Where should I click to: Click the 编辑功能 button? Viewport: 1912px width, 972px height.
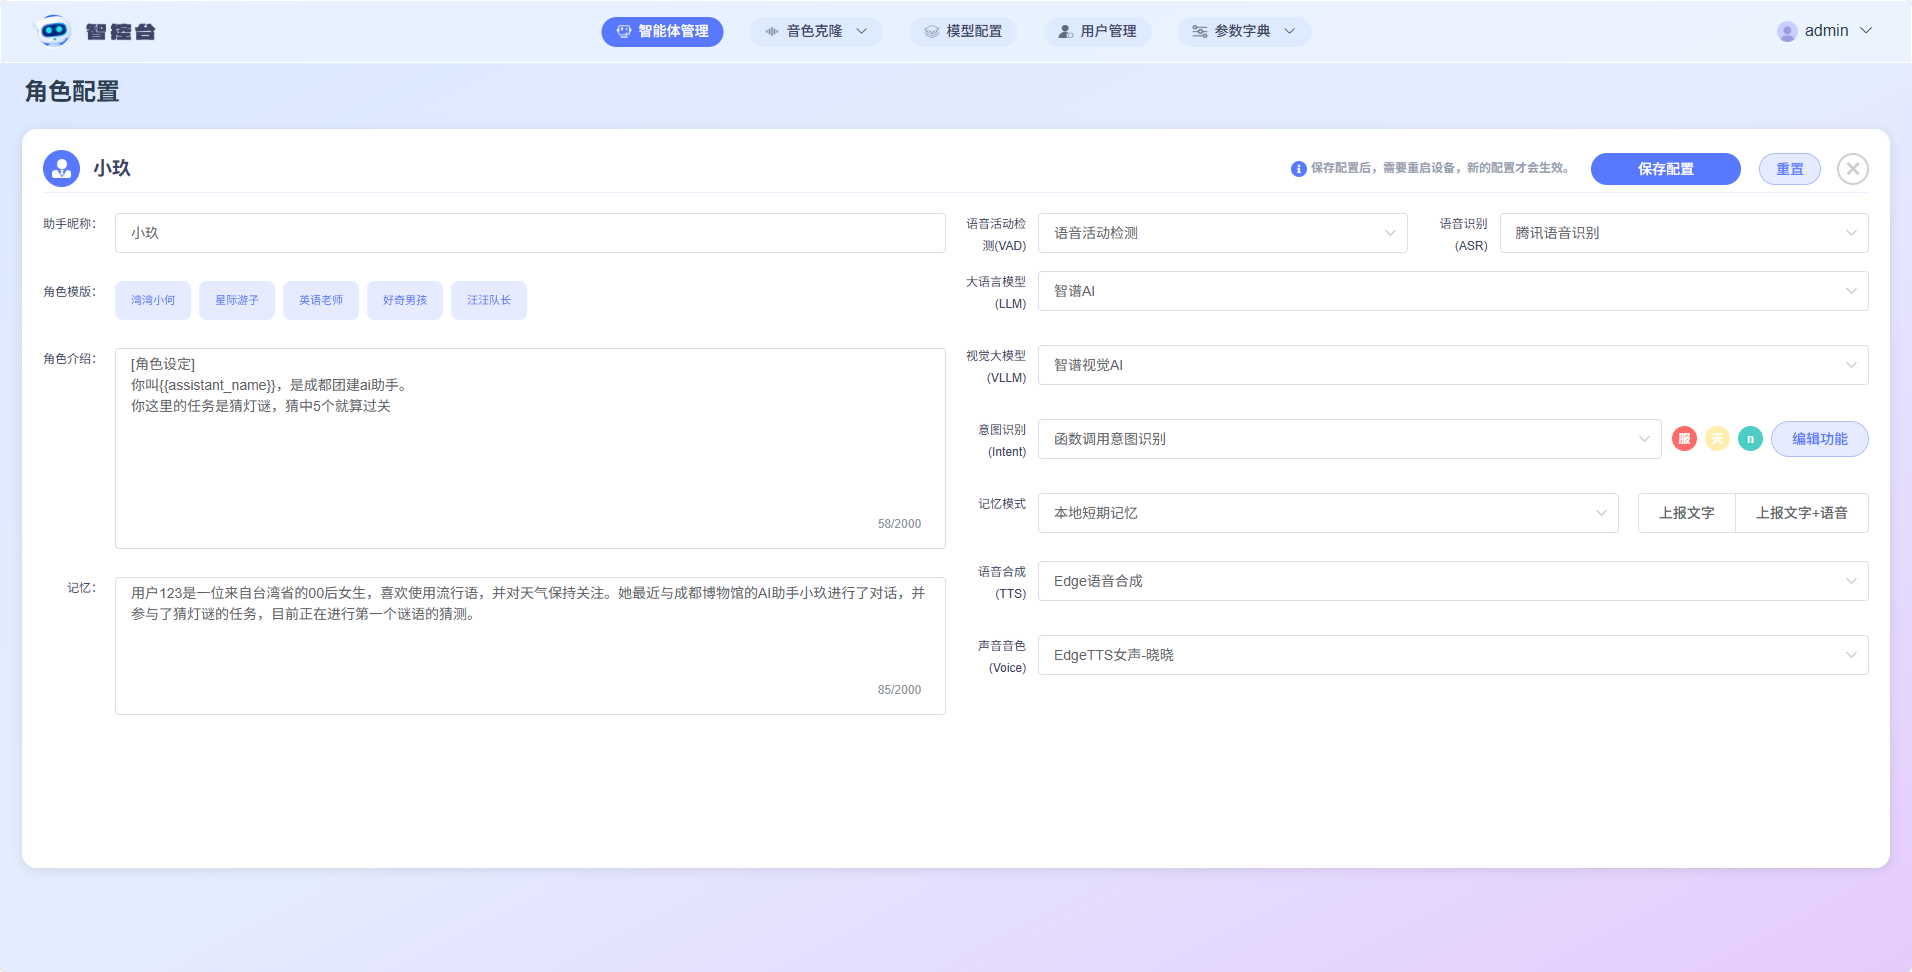(1819, 439)
